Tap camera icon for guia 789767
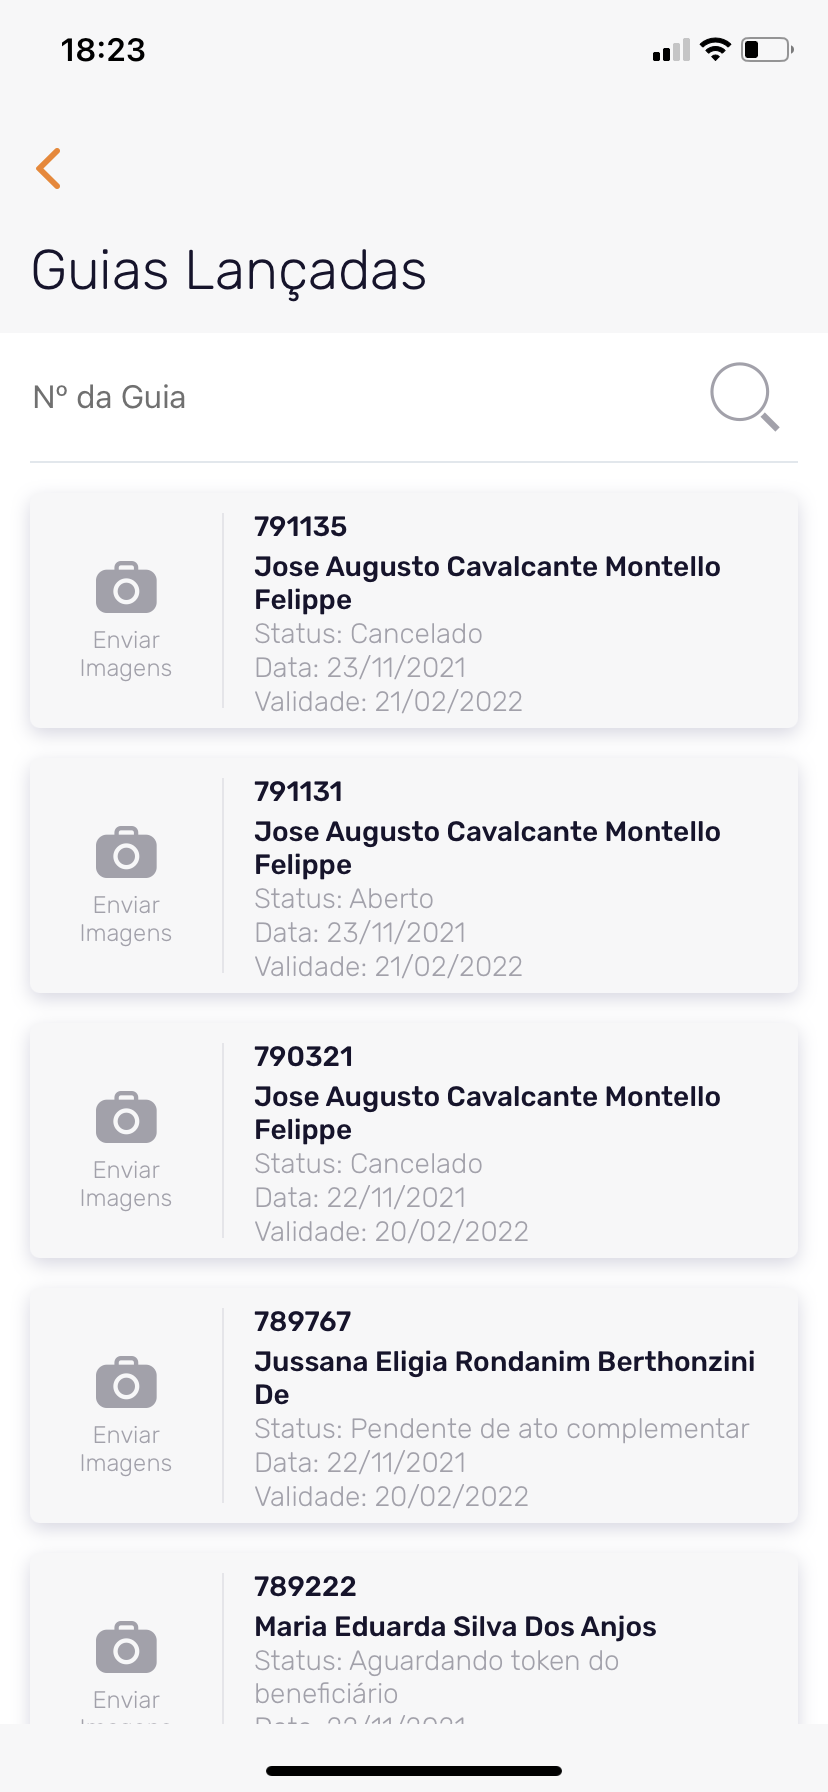This screenshot has height=1792, width=828. pyautogui.click(x=126, y=1383)
